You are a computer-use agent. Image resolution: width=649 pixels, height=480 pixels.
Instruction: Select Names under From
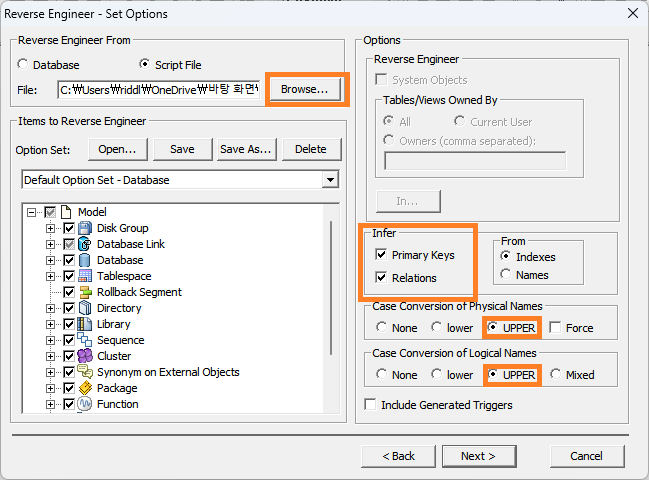(505, 274)
